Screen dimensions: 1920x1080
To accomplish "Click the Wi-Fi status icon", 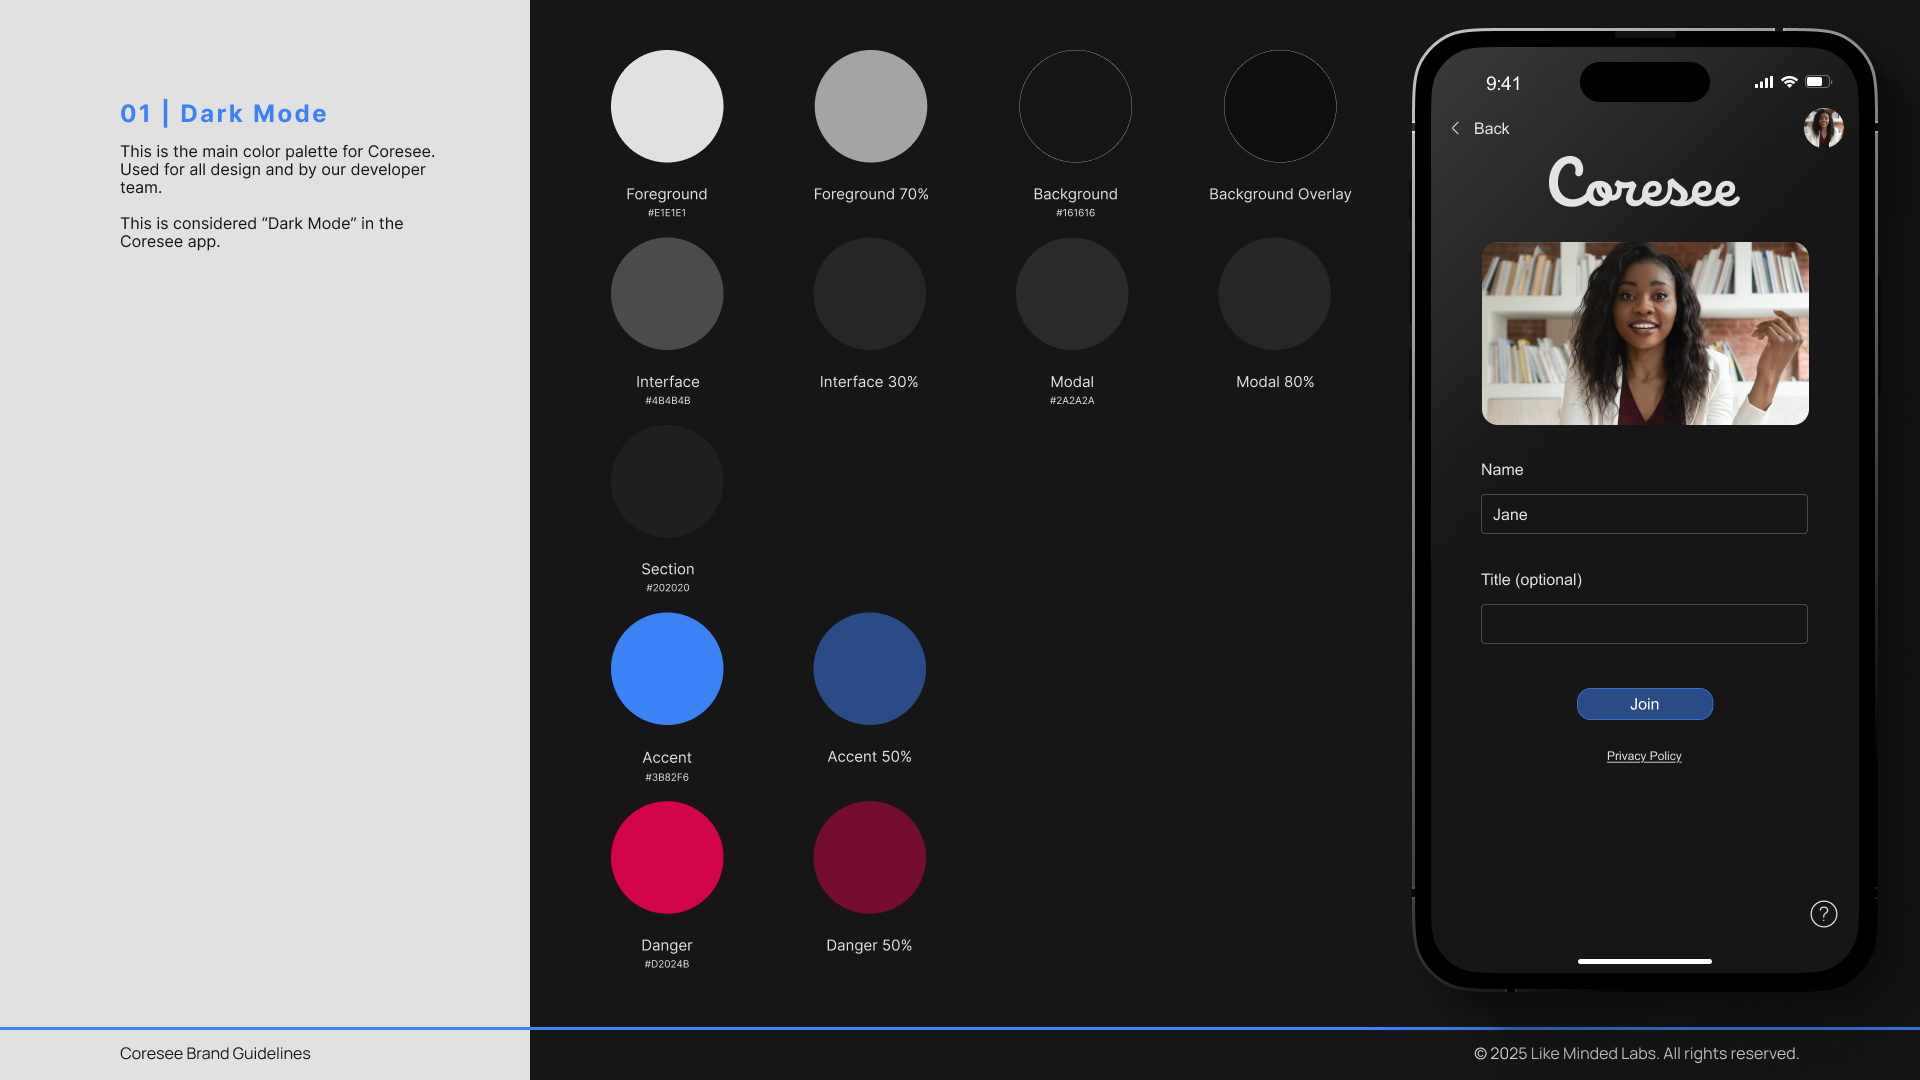I will (1789, 82).
